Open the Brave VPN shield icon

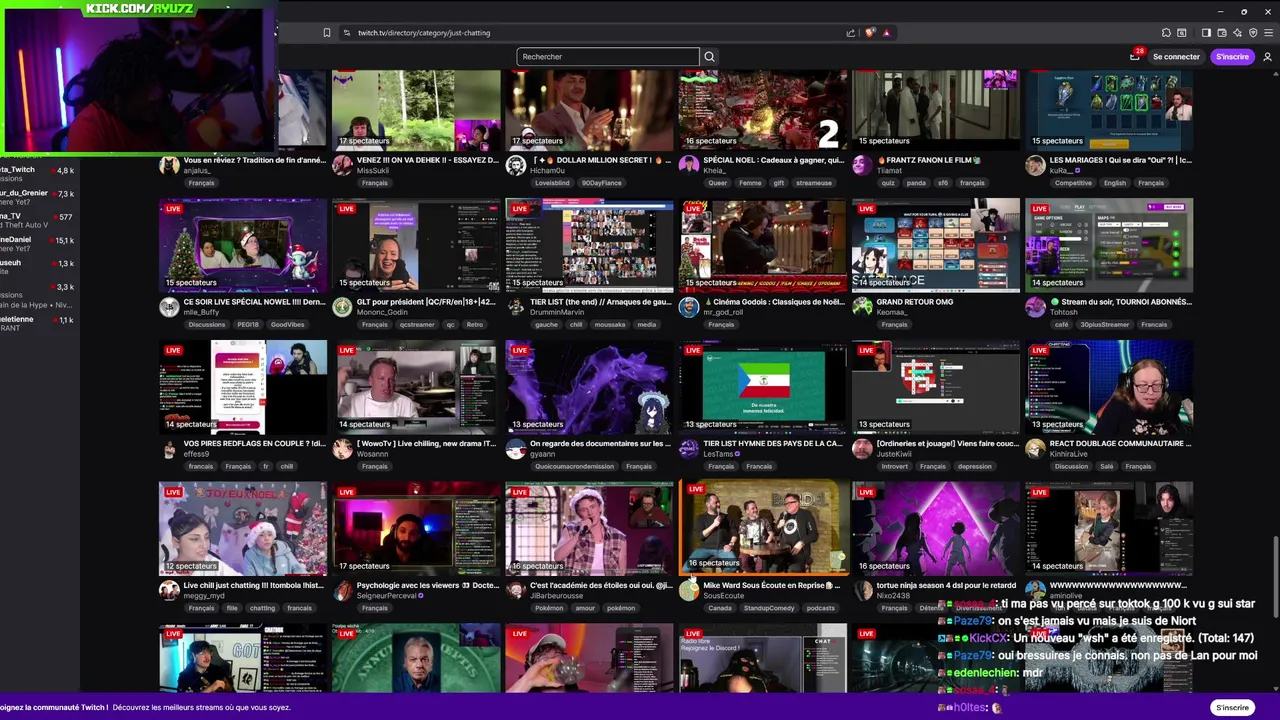click(x=1253, y=33)
